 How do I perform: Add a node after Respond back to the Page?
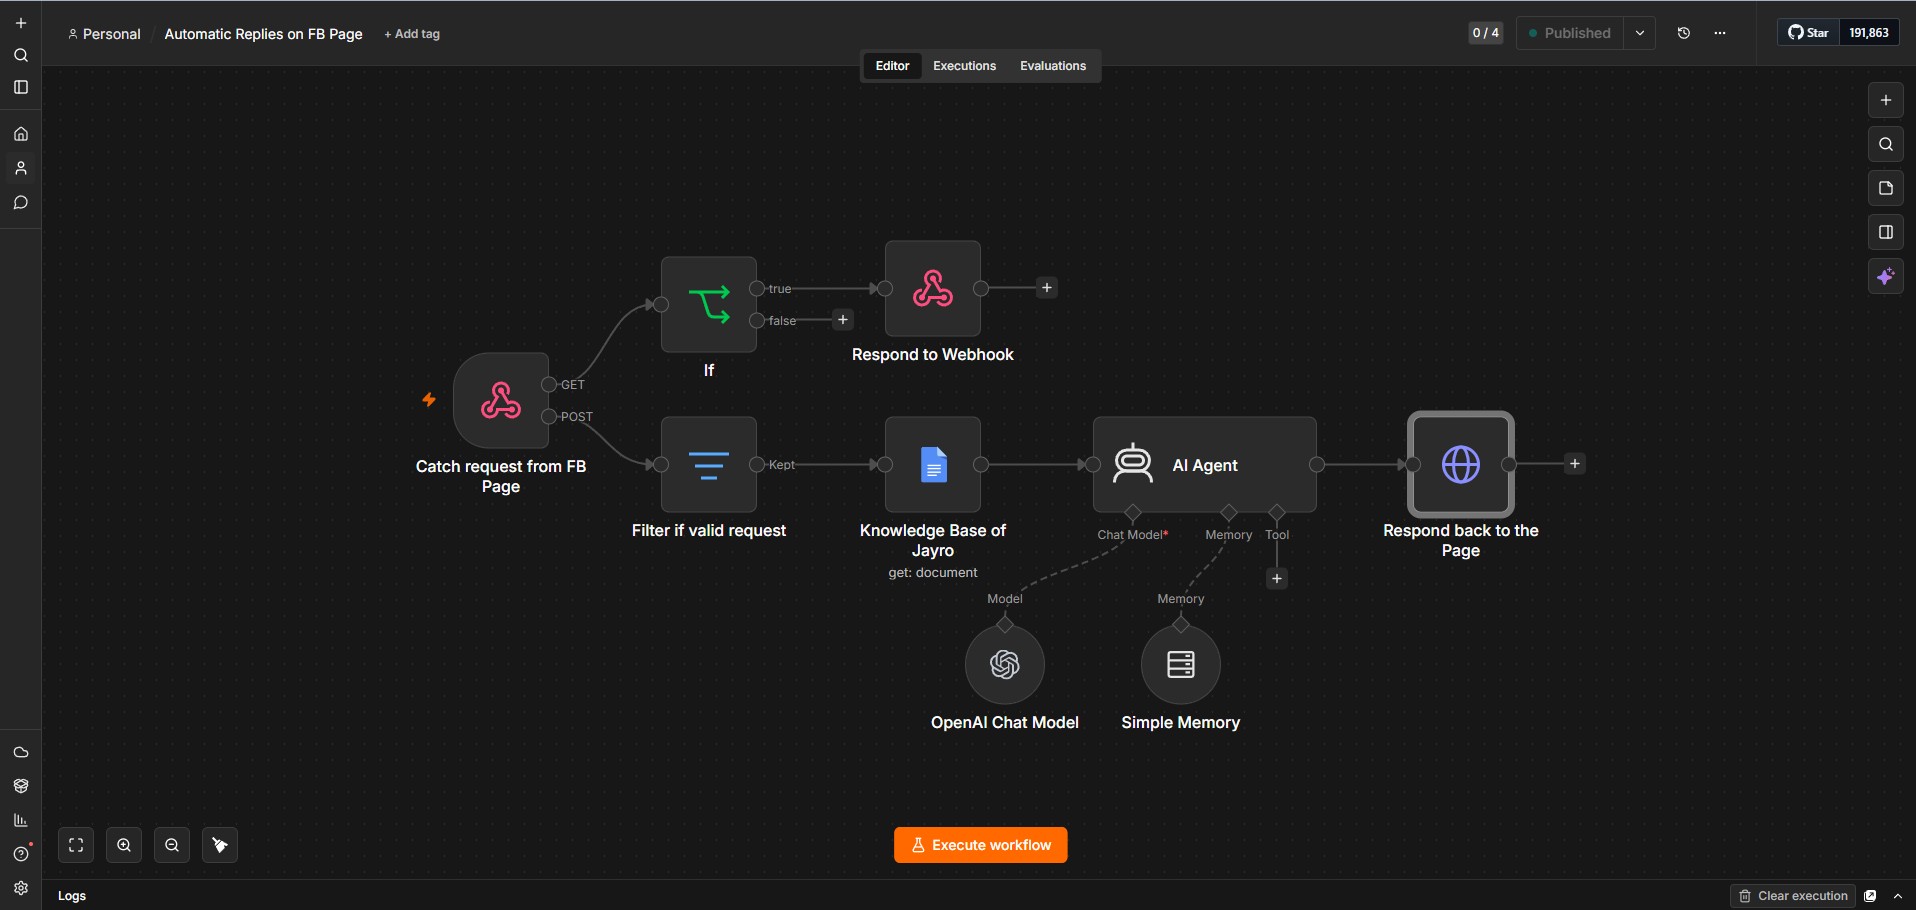(1575, 464)
